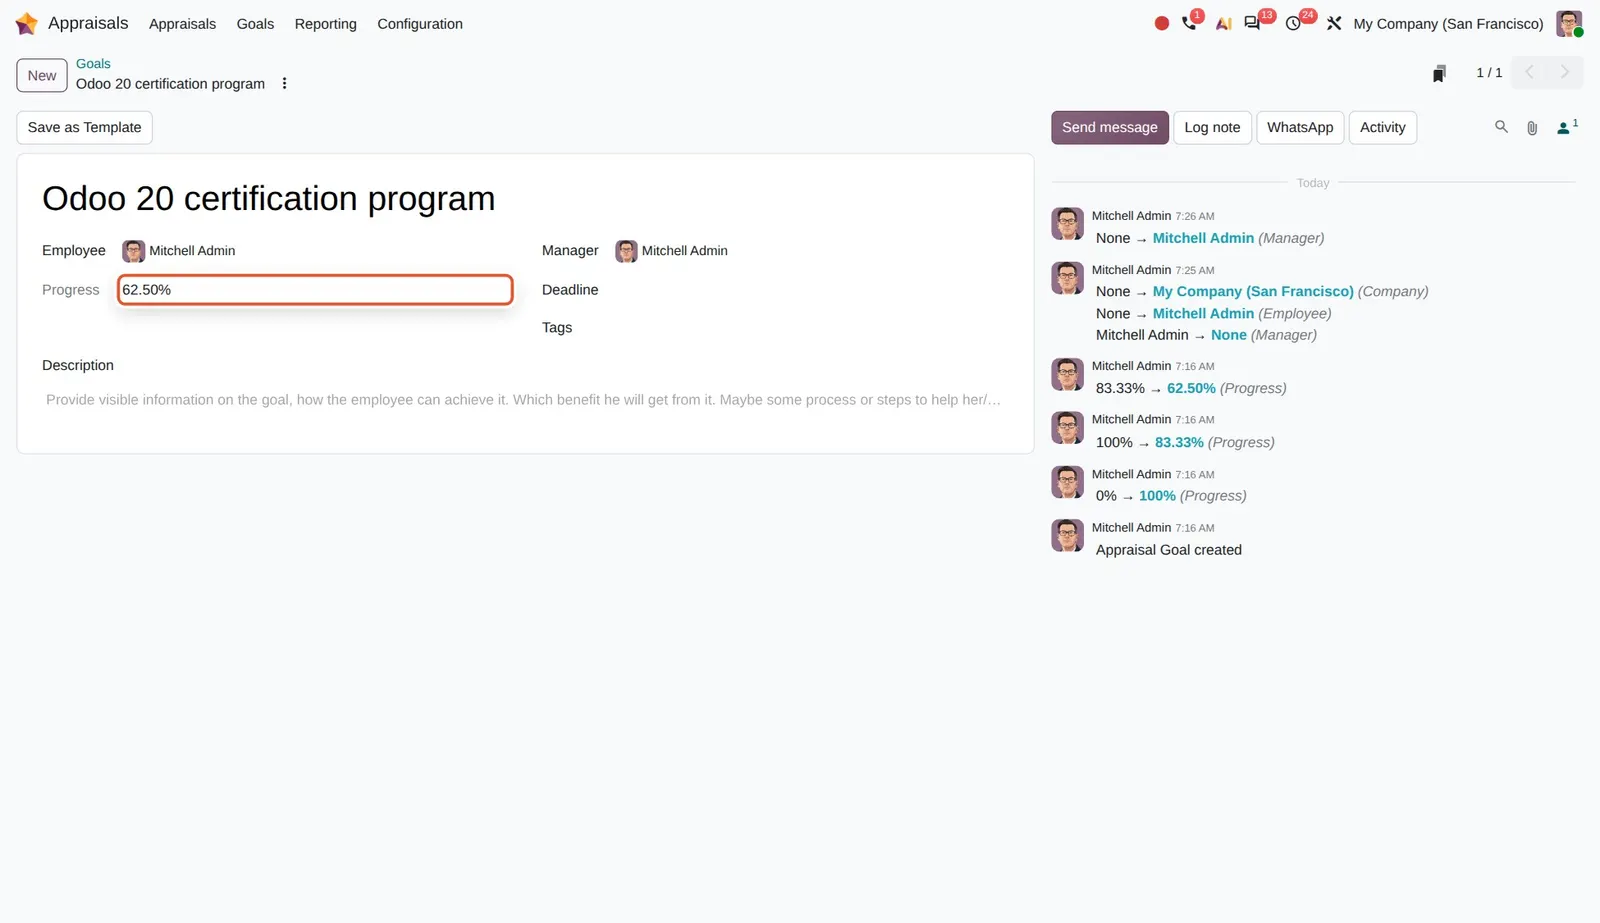Open the Goals menu
Screen dimensions: 1600x923
(255, 24)
